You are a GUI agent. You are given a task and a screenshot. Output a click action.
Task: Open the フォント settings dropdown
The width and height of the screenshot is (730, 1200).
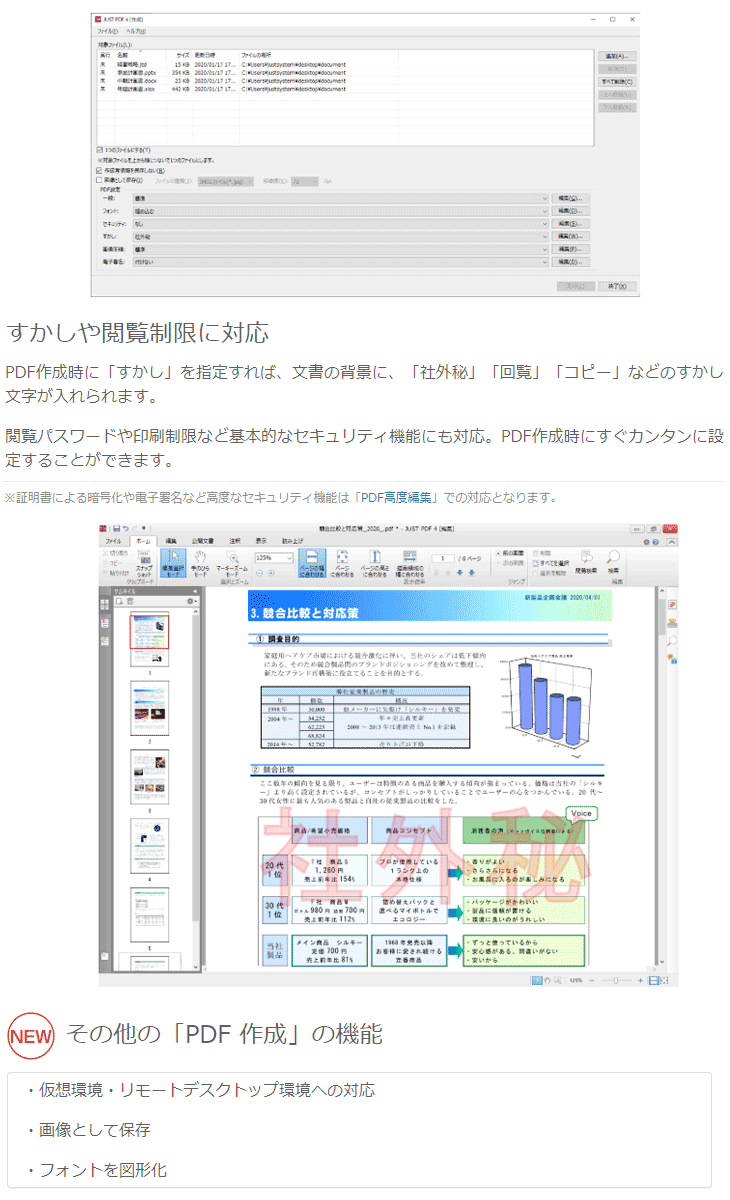pyautogui.click(x=340, y=211)
